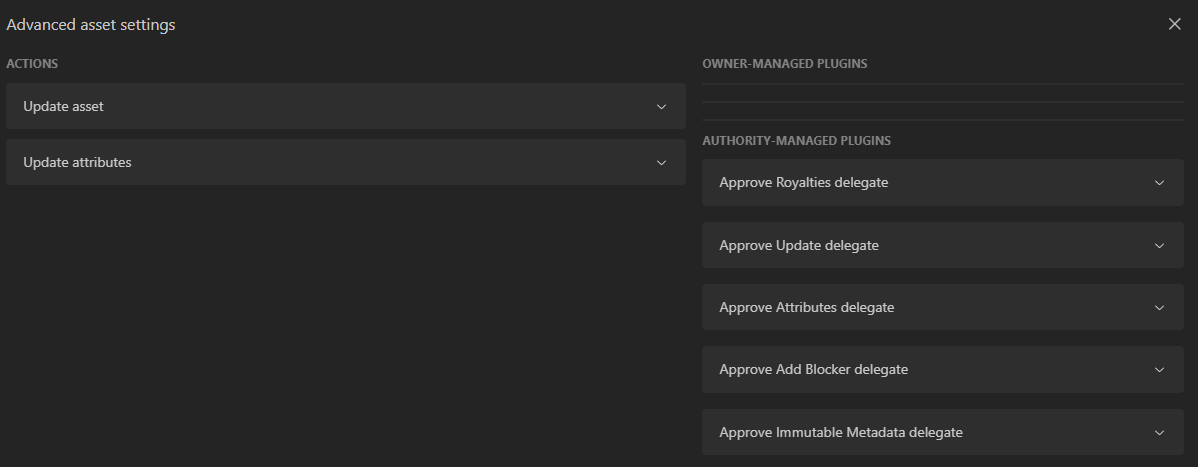Click chevron beside Approve Attributes delegate
This screenshot has width=1198, height=467.
point(1159,308)
